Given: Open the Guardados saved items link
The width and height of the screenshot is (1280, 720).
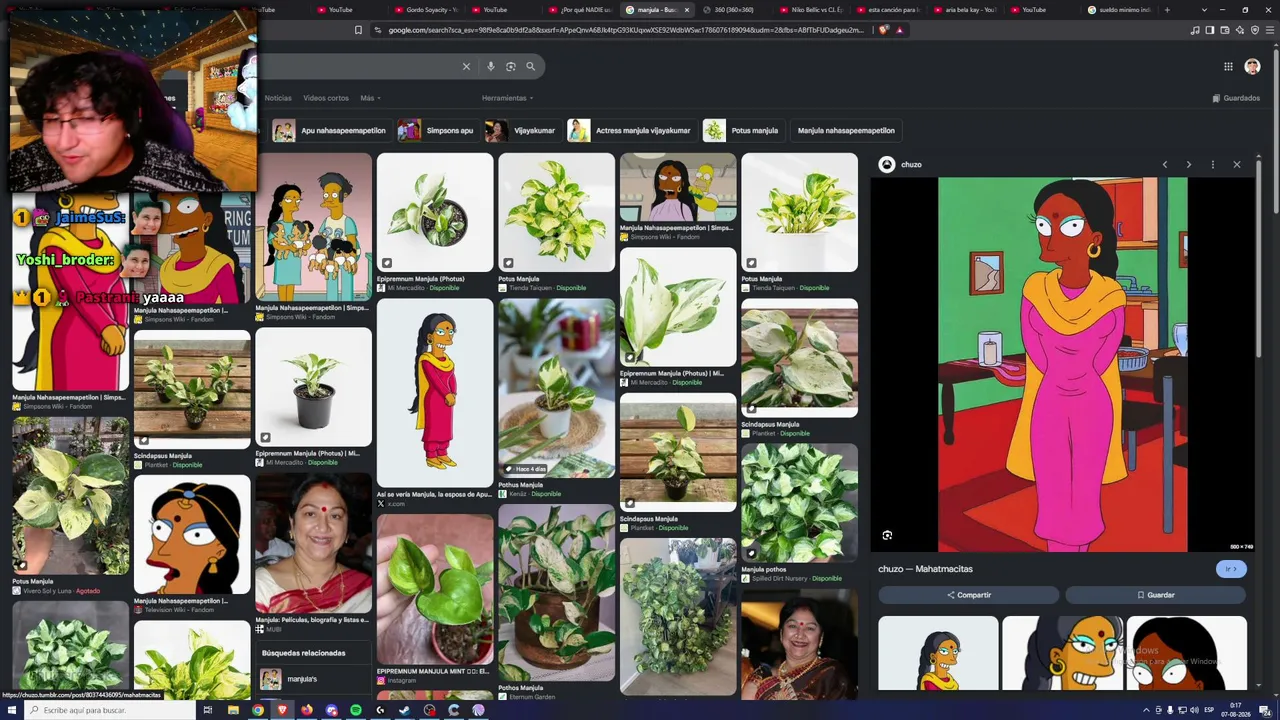Looking at the screenshot, I should tap(1236, 98).
